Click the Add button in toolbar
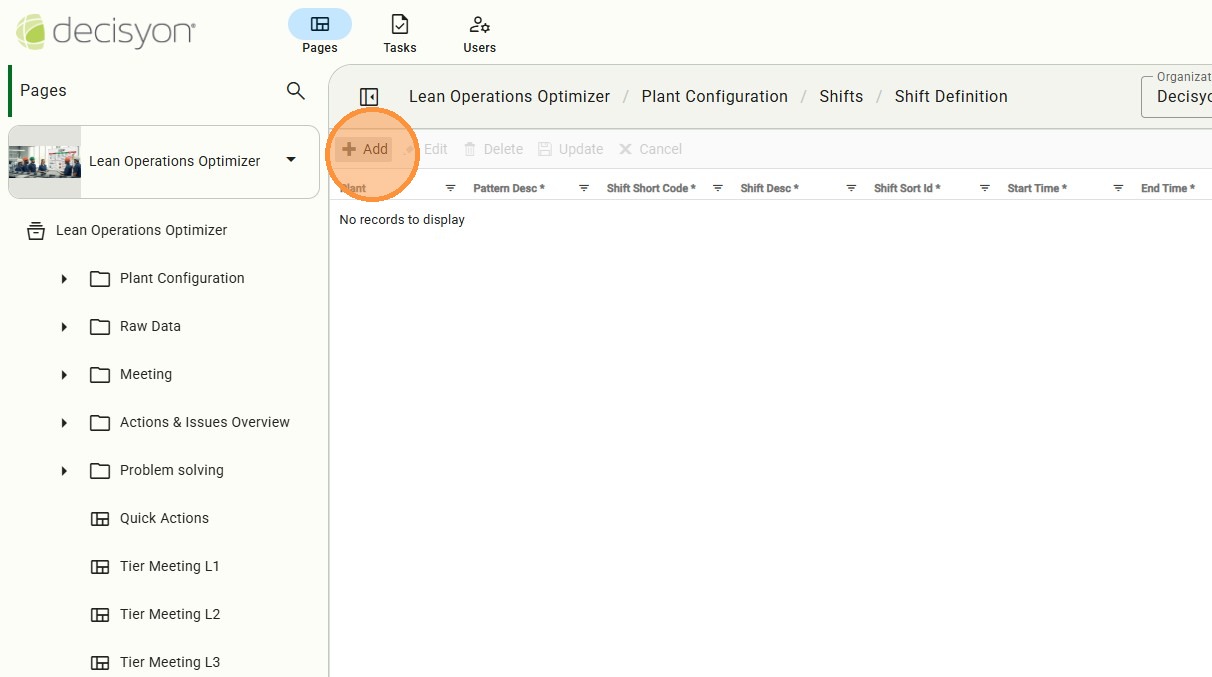Image resolution: width=1212 pixels, height=677 pixels. [x=365, y=149]
